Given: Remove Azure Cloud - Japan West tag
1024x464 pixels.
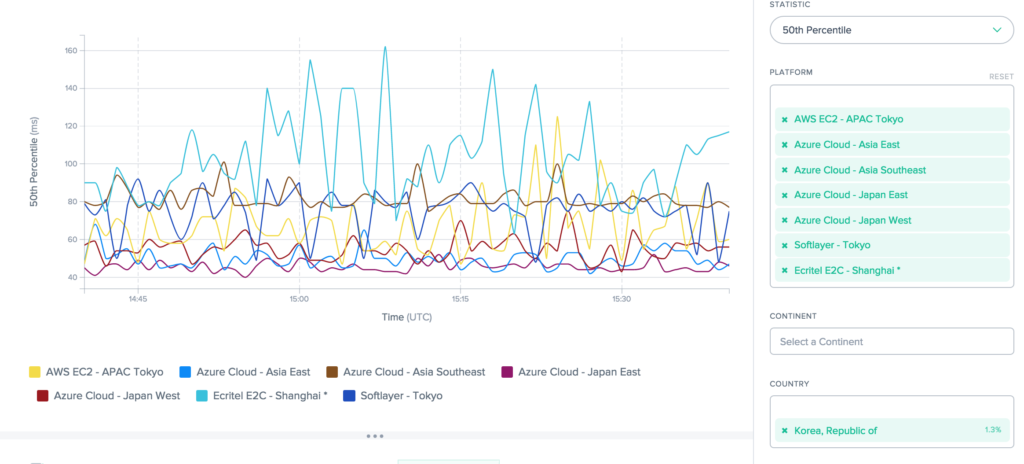Looking at the screenshot, I should click(785, 220).
